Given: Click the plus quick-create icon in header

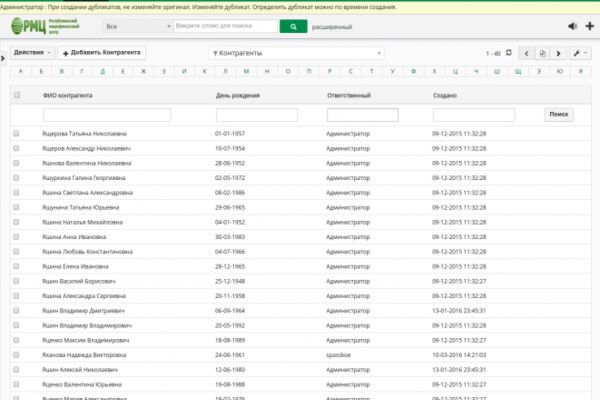Looking at the screenshot, I should click(x=590, y=26).
